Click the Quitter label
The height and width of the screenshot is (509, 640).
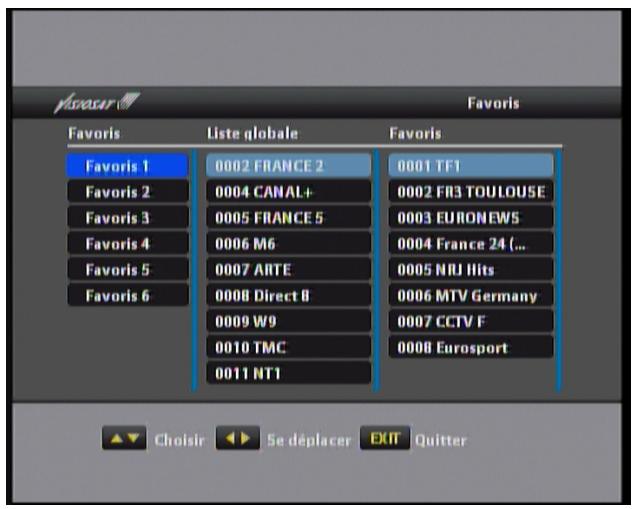click(441, 440)
